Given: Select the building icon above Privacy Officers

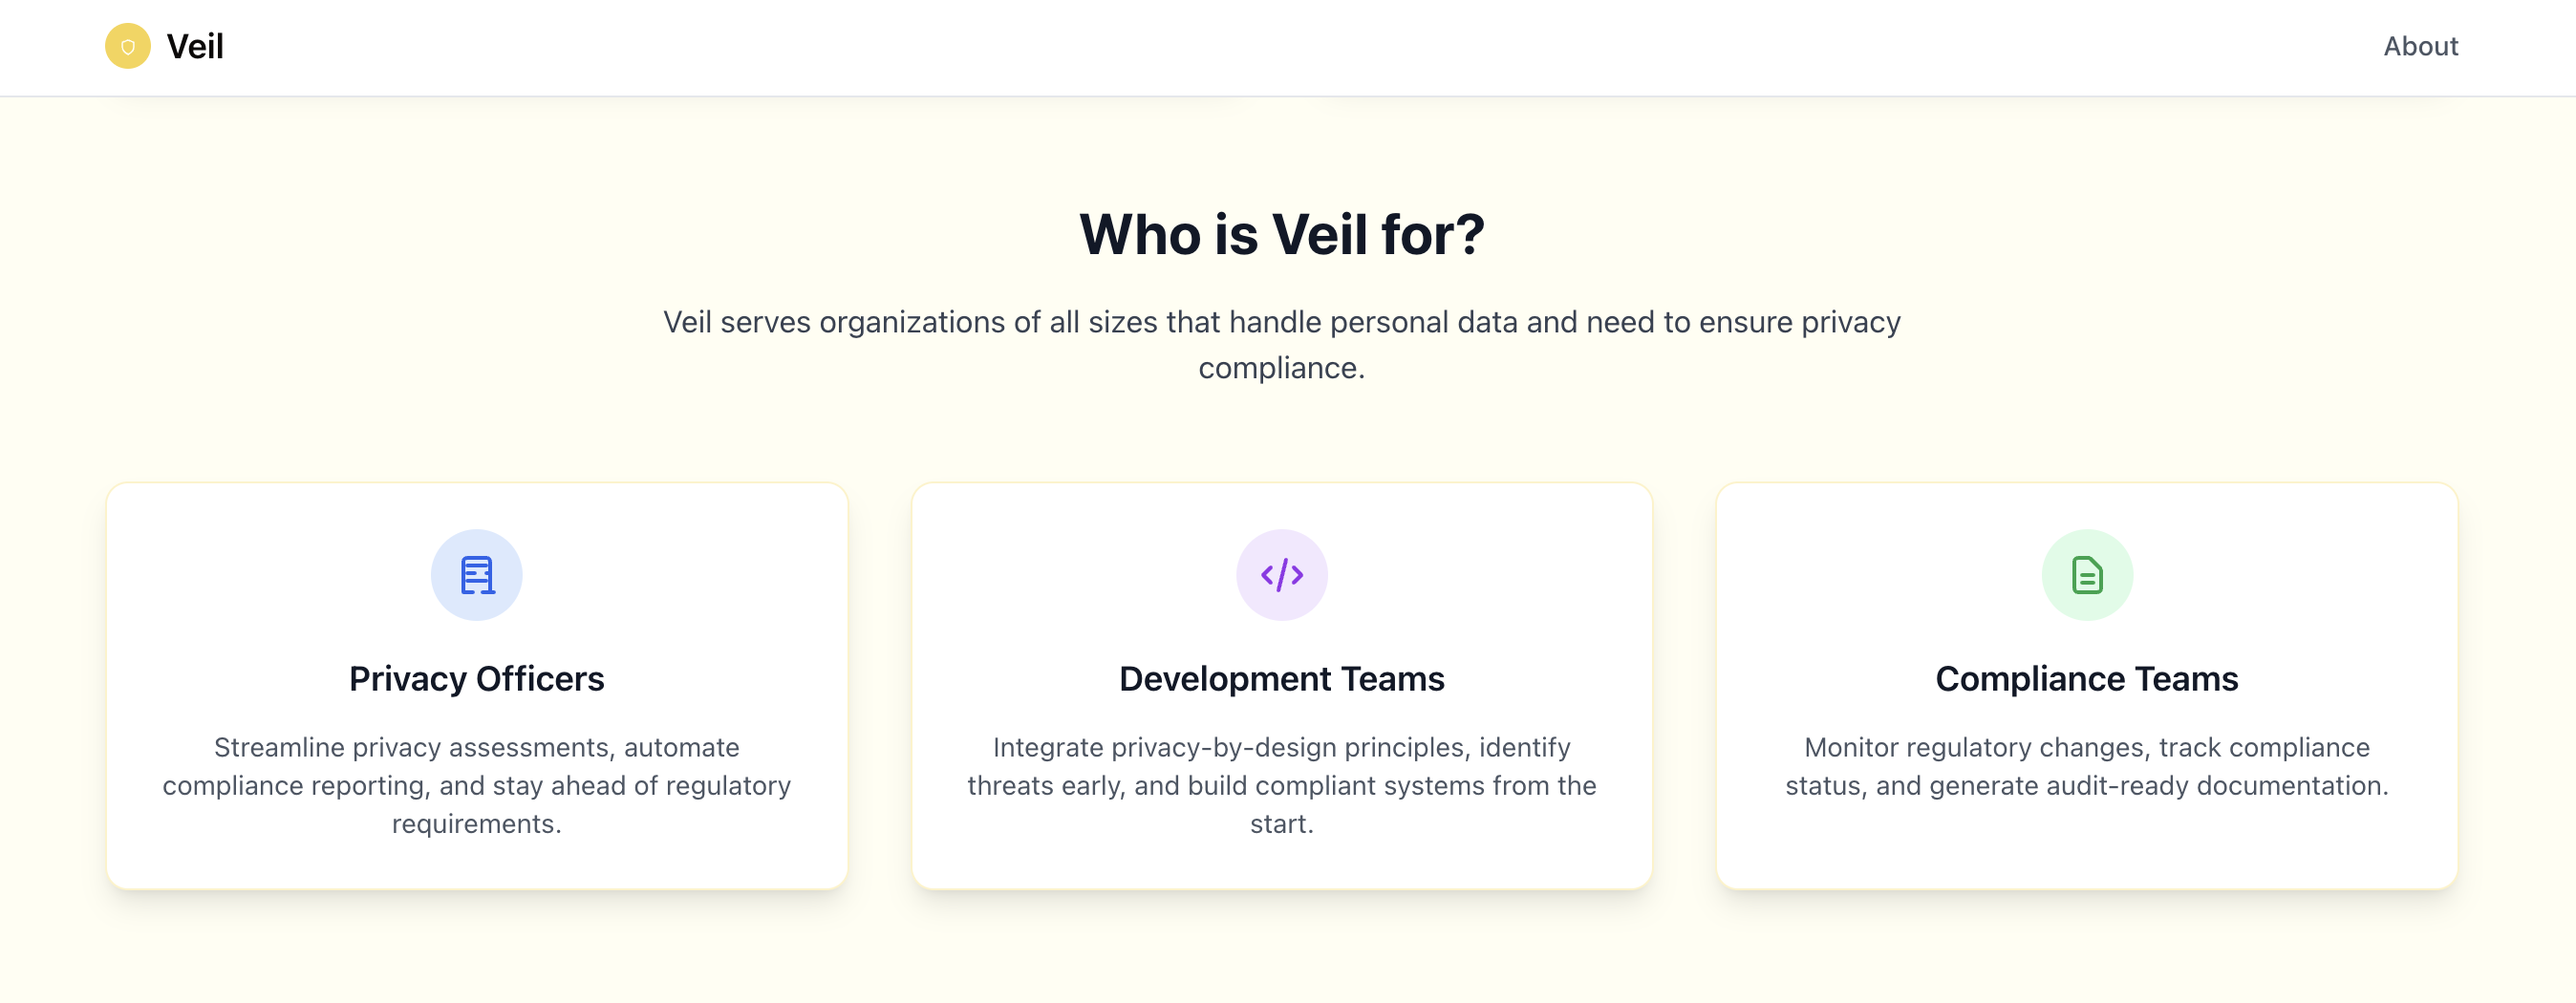Looking at the screenshot, I should coord(476,573).
